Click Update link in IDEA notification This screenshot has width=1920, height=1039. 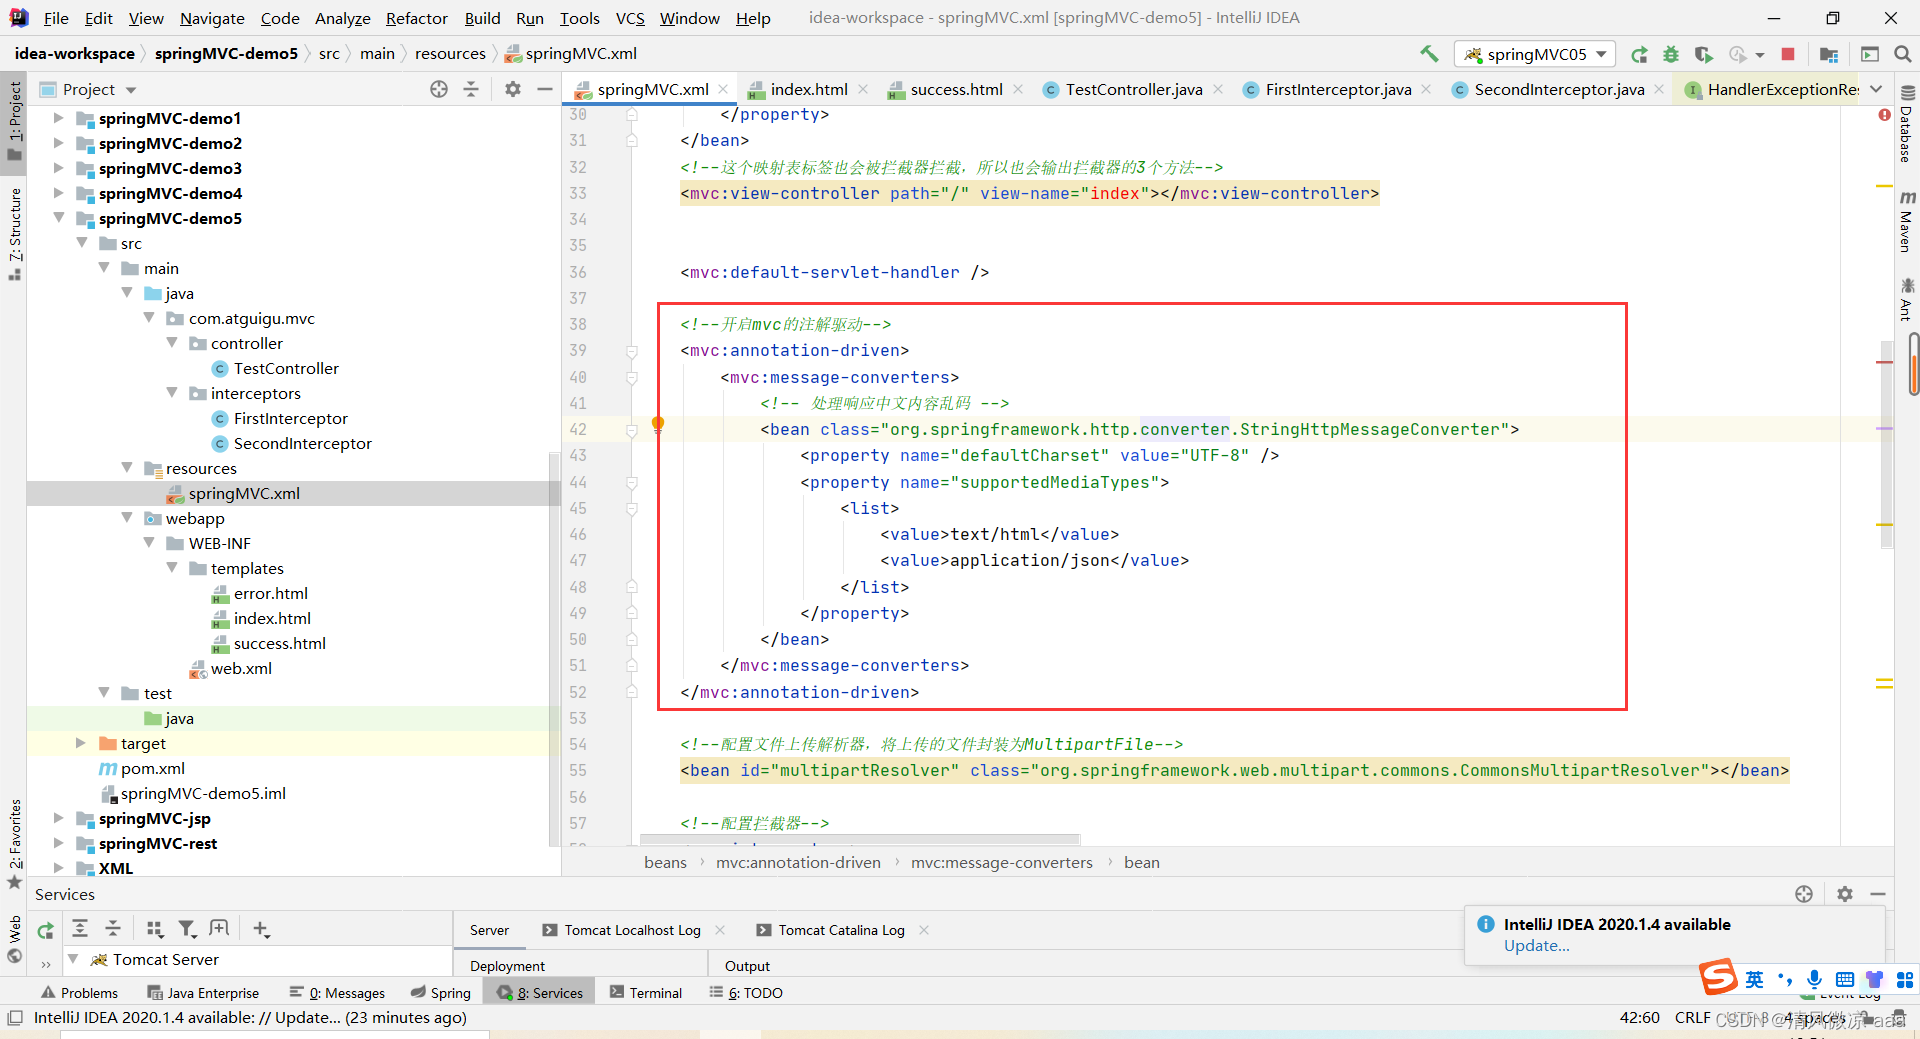tap(1536, 946)
